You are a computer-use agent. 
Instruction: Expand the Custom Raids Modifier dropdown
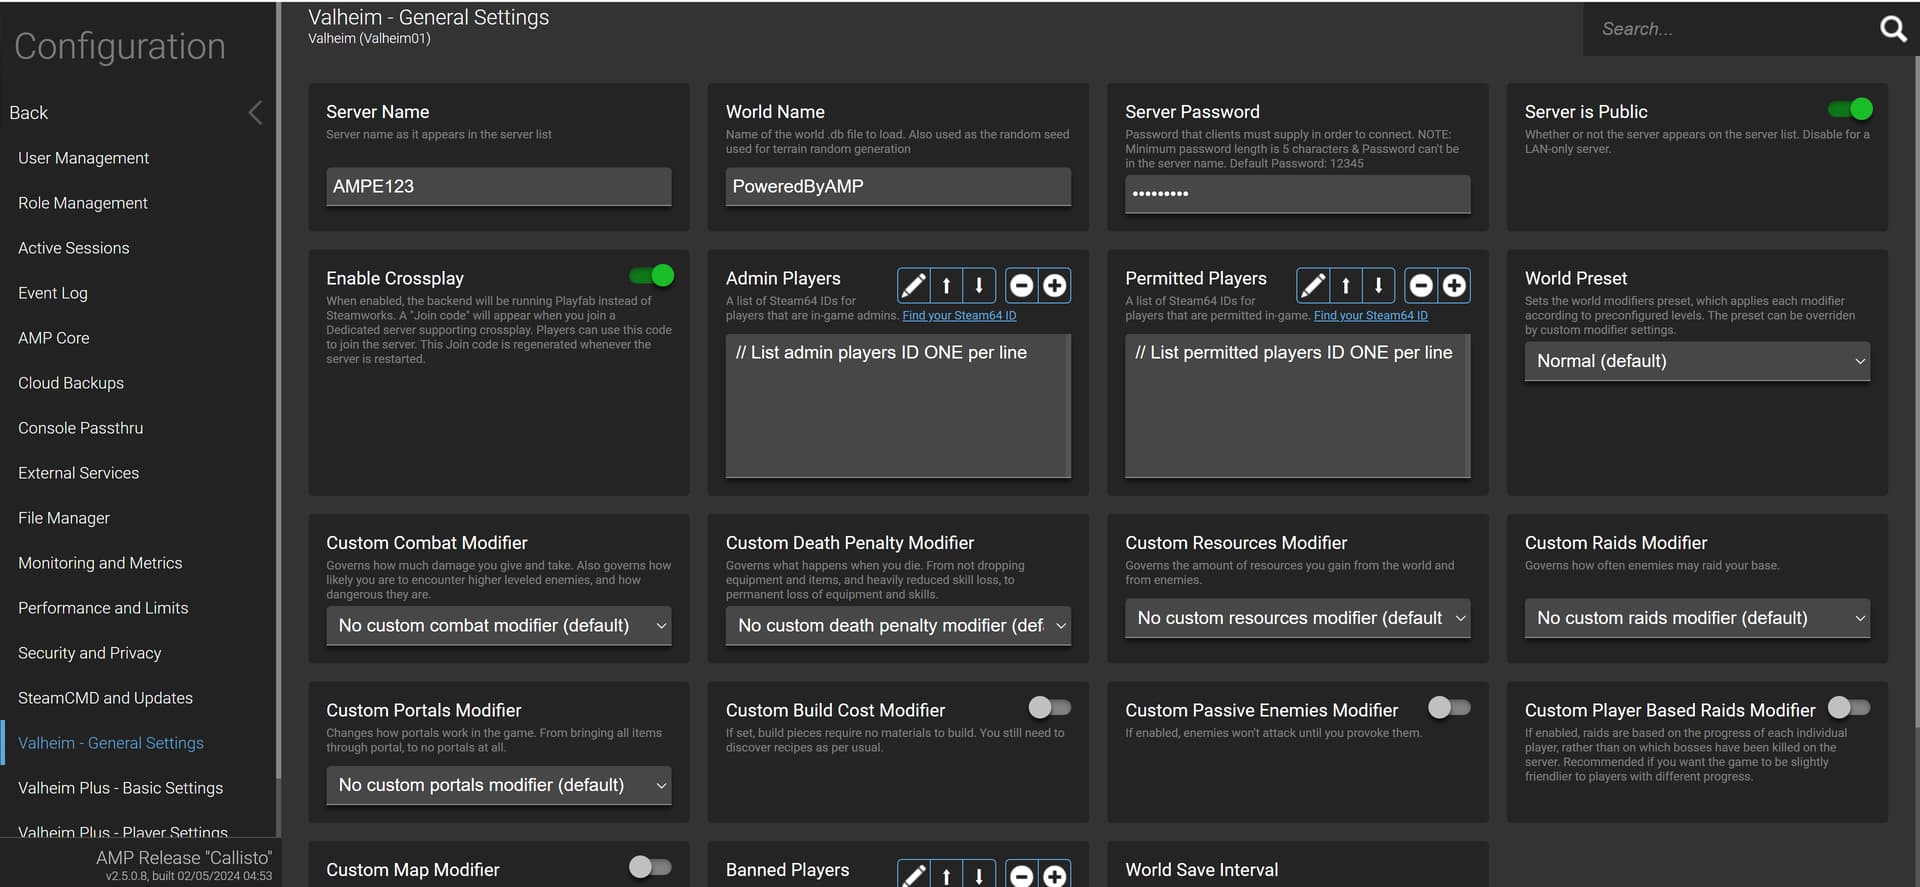(1697, 618)
